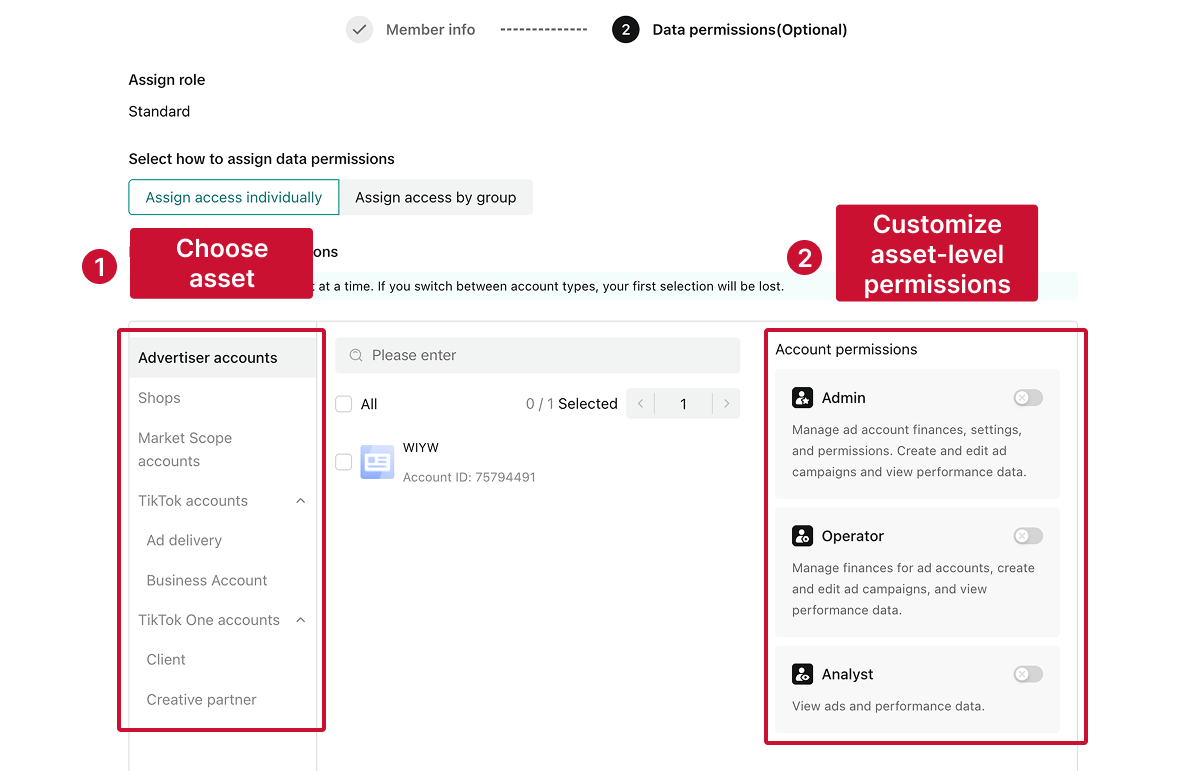1200x771 pixels.
Task: Click the page number 1 field
Action: pos(684,404)
